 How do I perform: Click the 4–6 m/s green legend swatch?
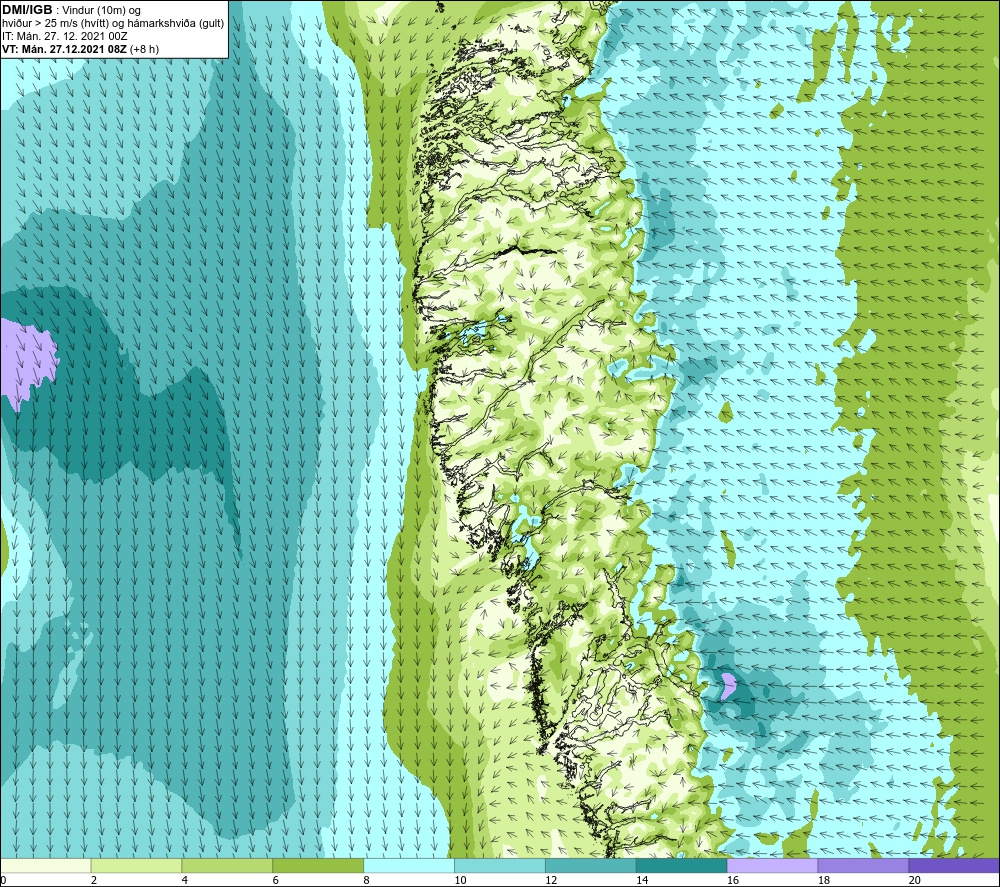coord(227,865)
